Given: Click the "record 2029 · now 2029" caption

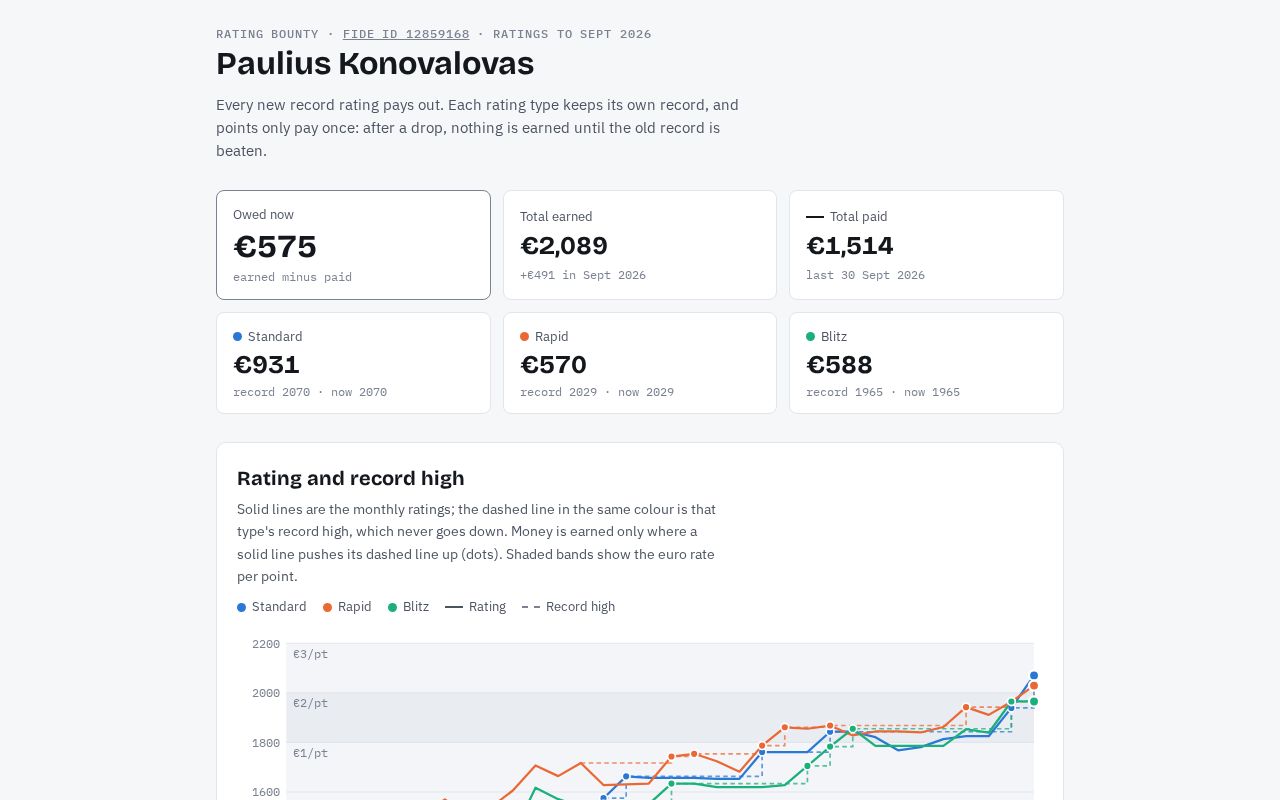Looking at the screenshot, I should (597, 392).
